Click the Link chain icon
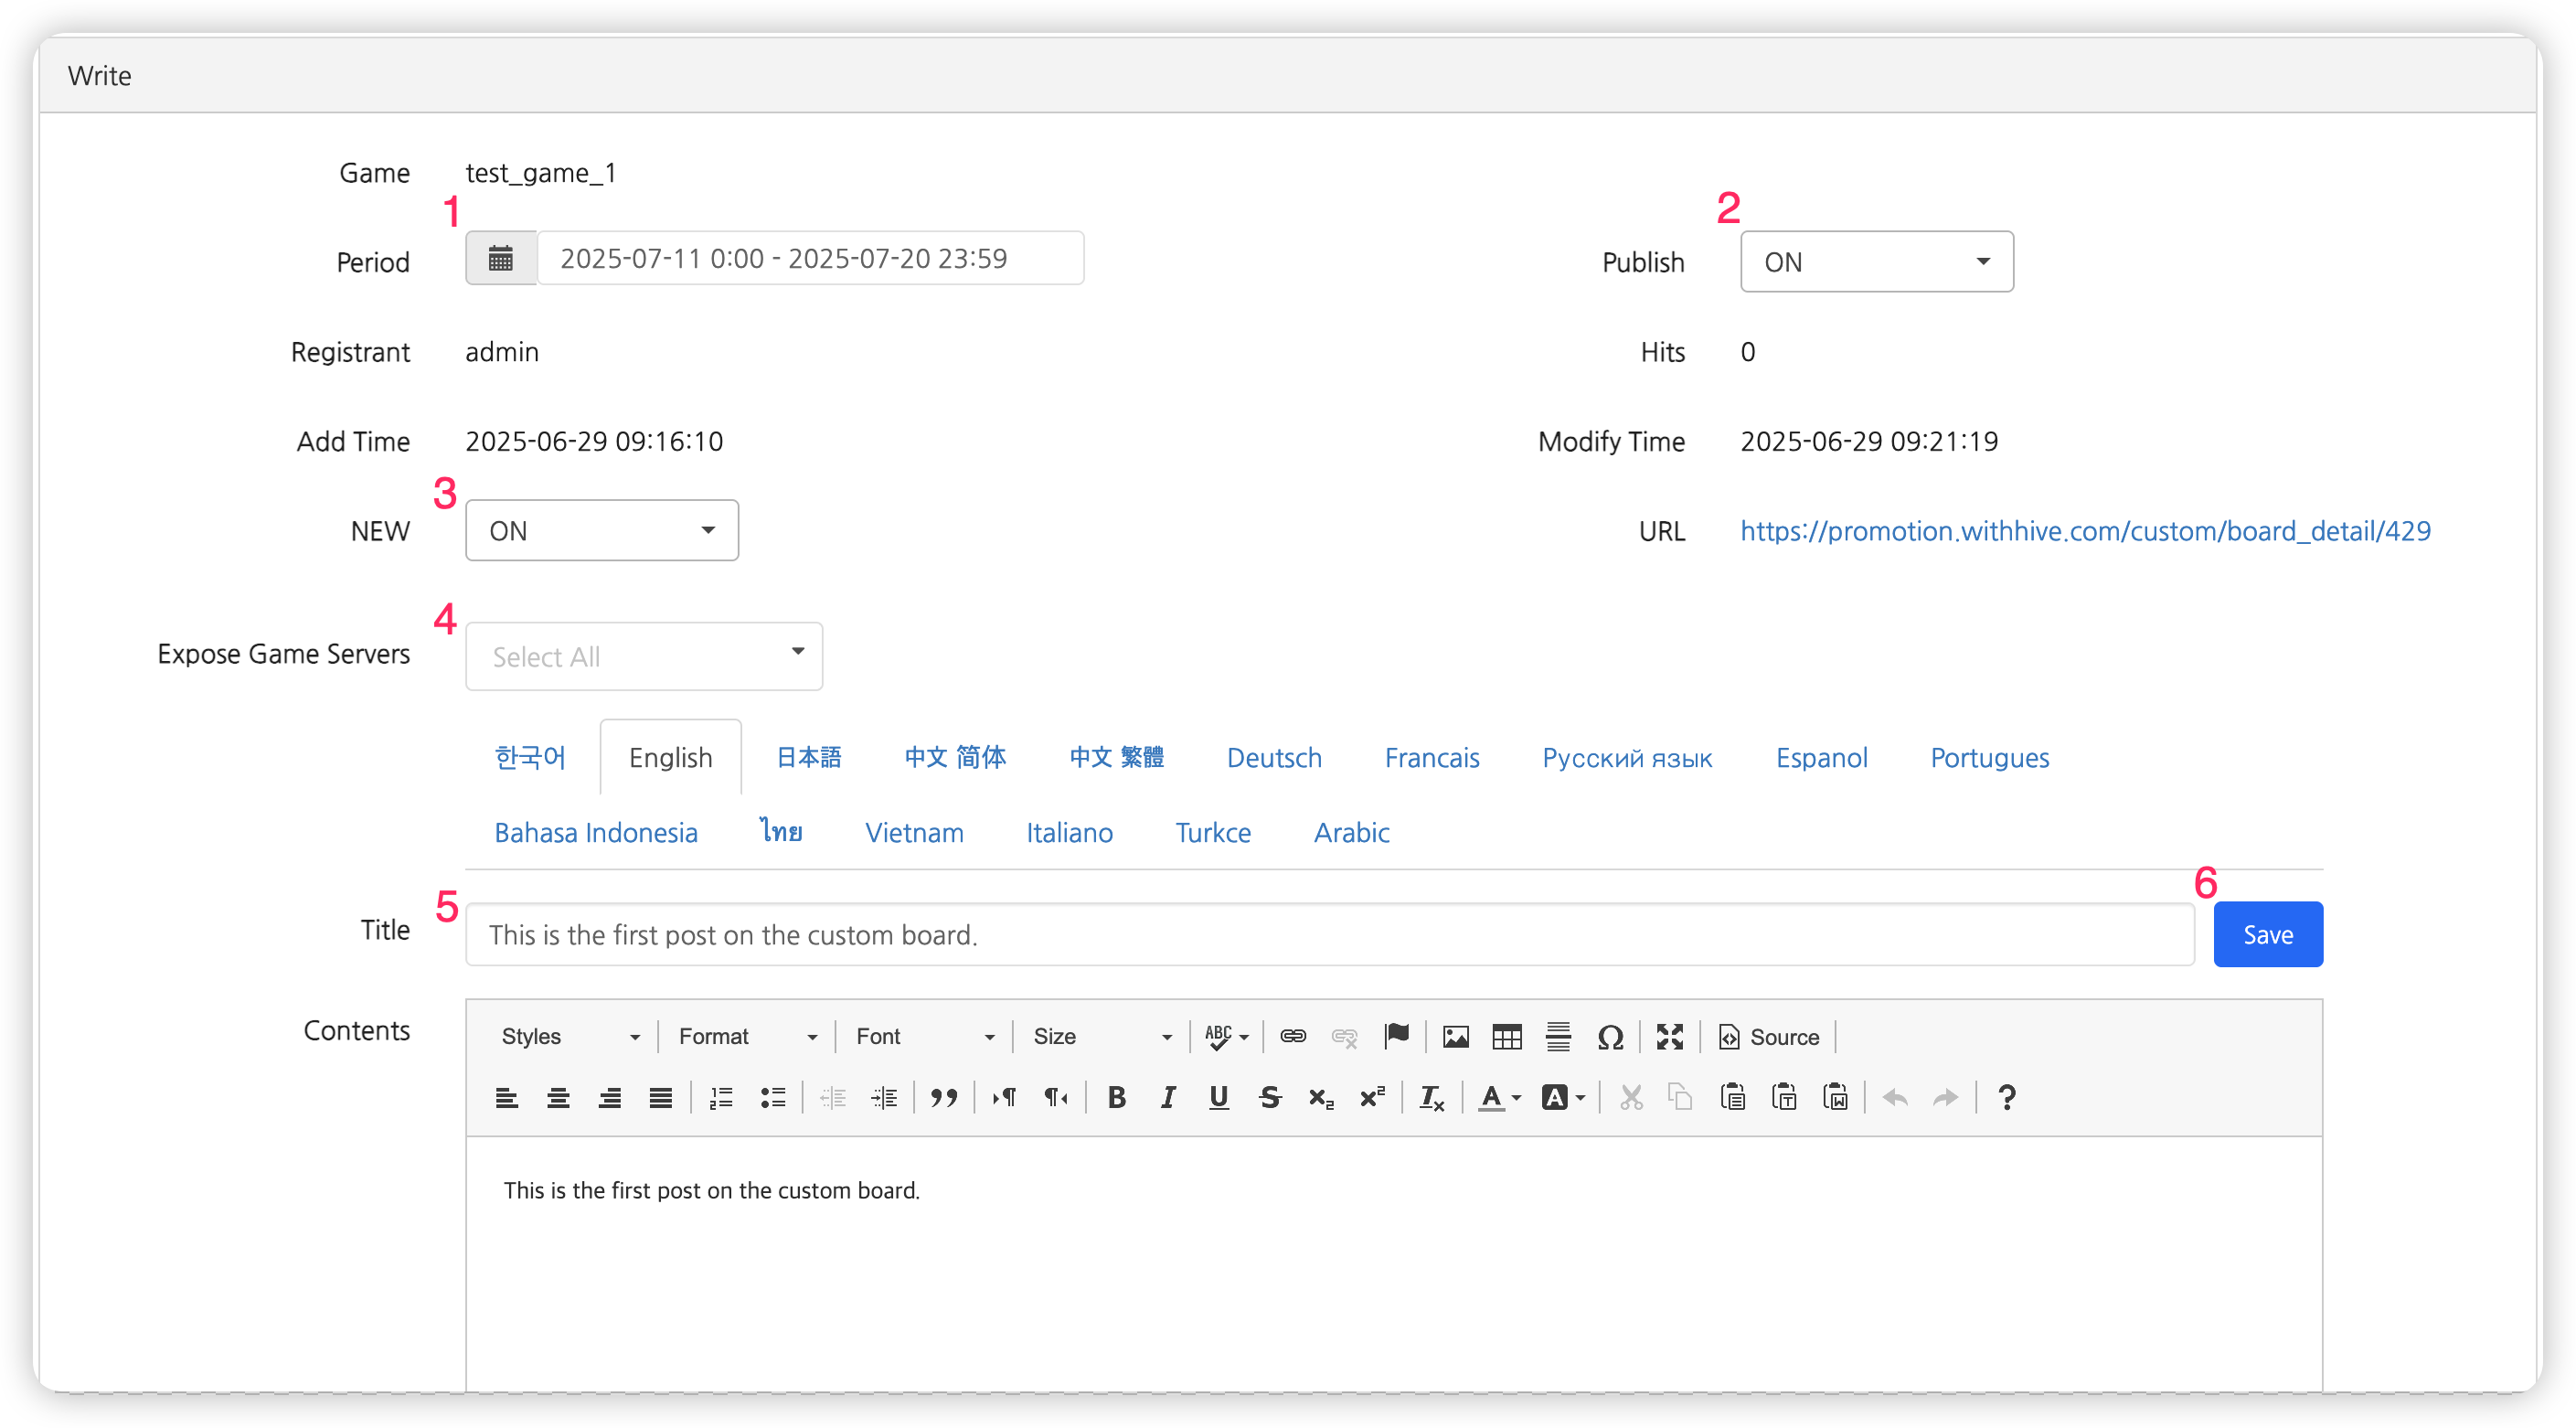 pos(1293,1037)
